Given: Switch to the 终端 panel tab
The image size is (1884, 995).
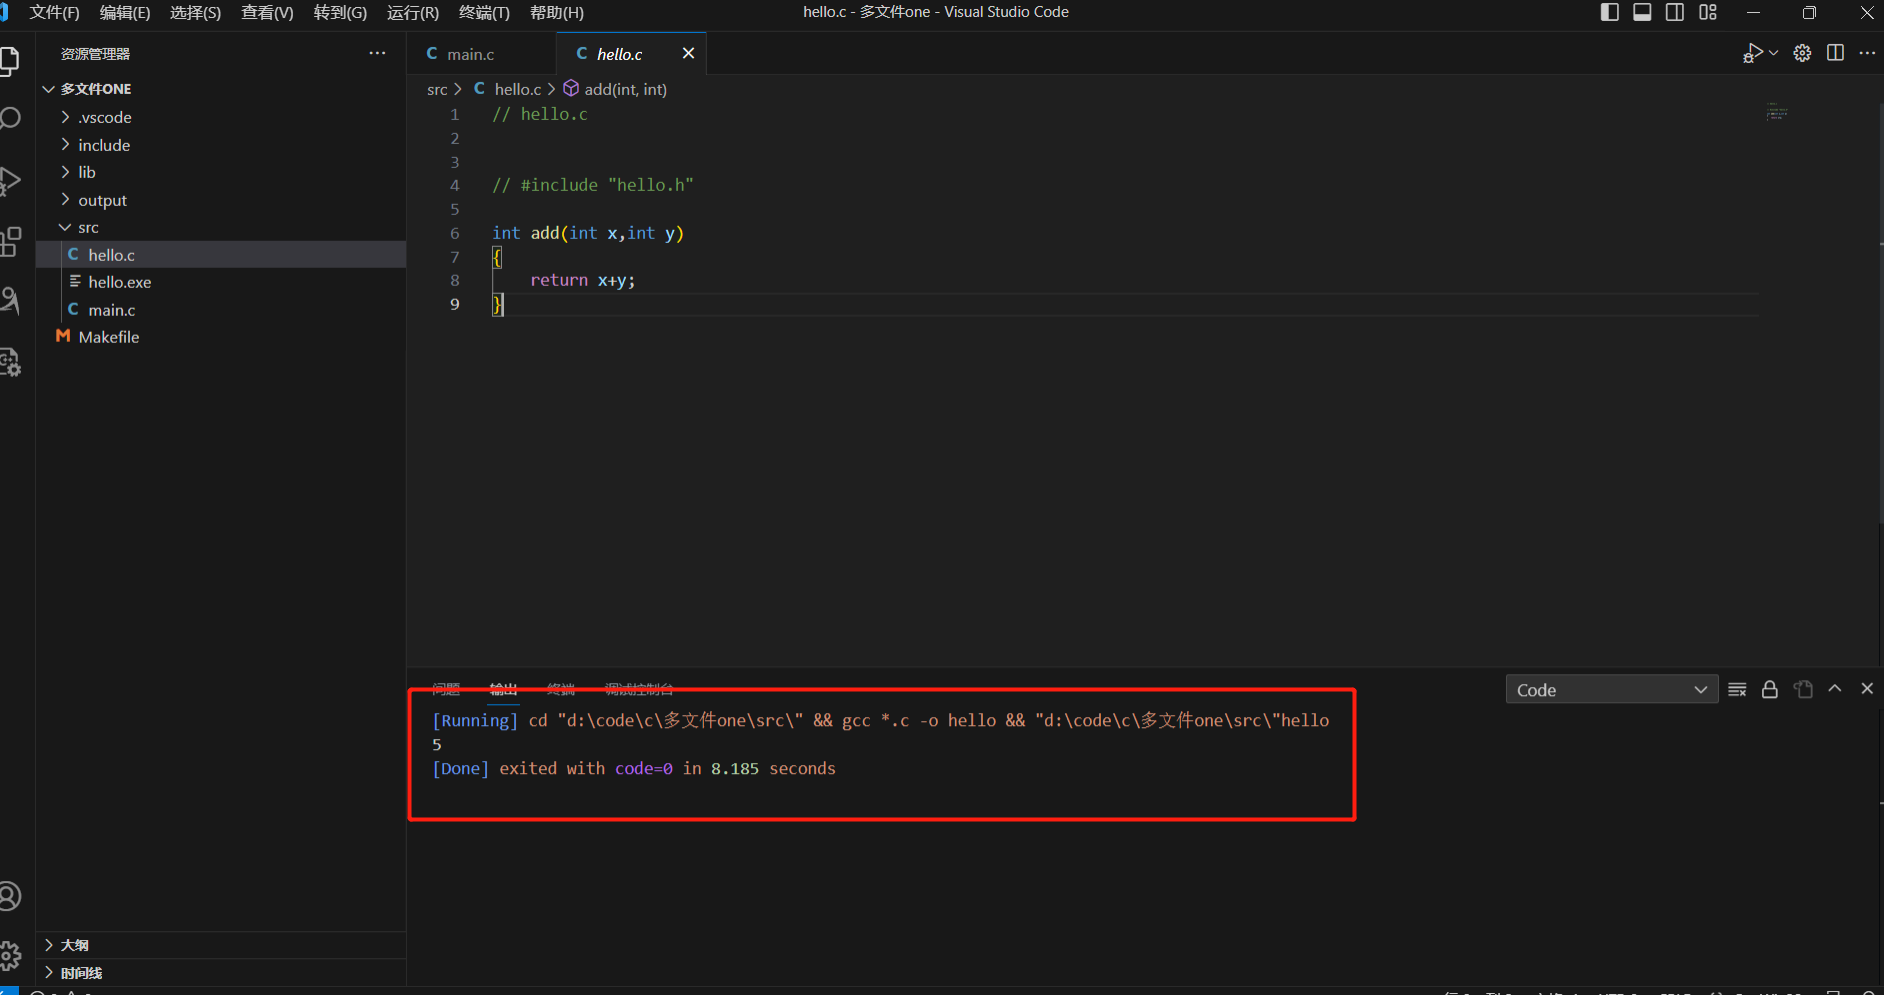Looking at the screenshot, I should 561,689.
